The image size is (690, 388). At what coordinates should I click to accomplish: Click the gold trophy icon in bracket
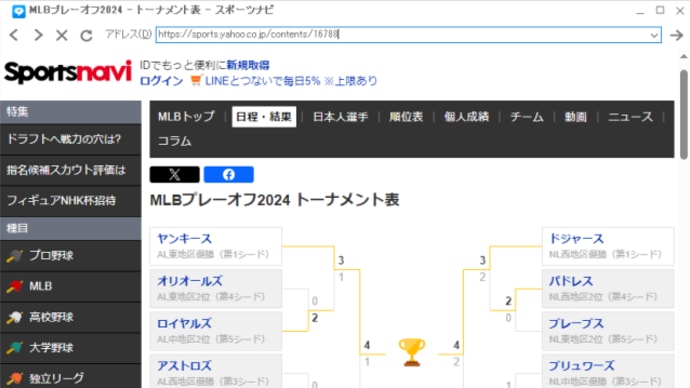click(x=412, y=352)
